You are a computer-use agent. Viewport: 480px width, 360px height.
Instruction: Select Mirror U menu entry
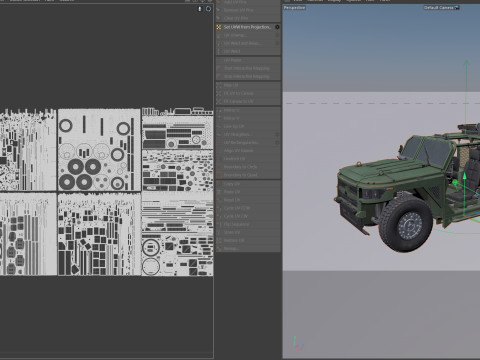point(248,110)
